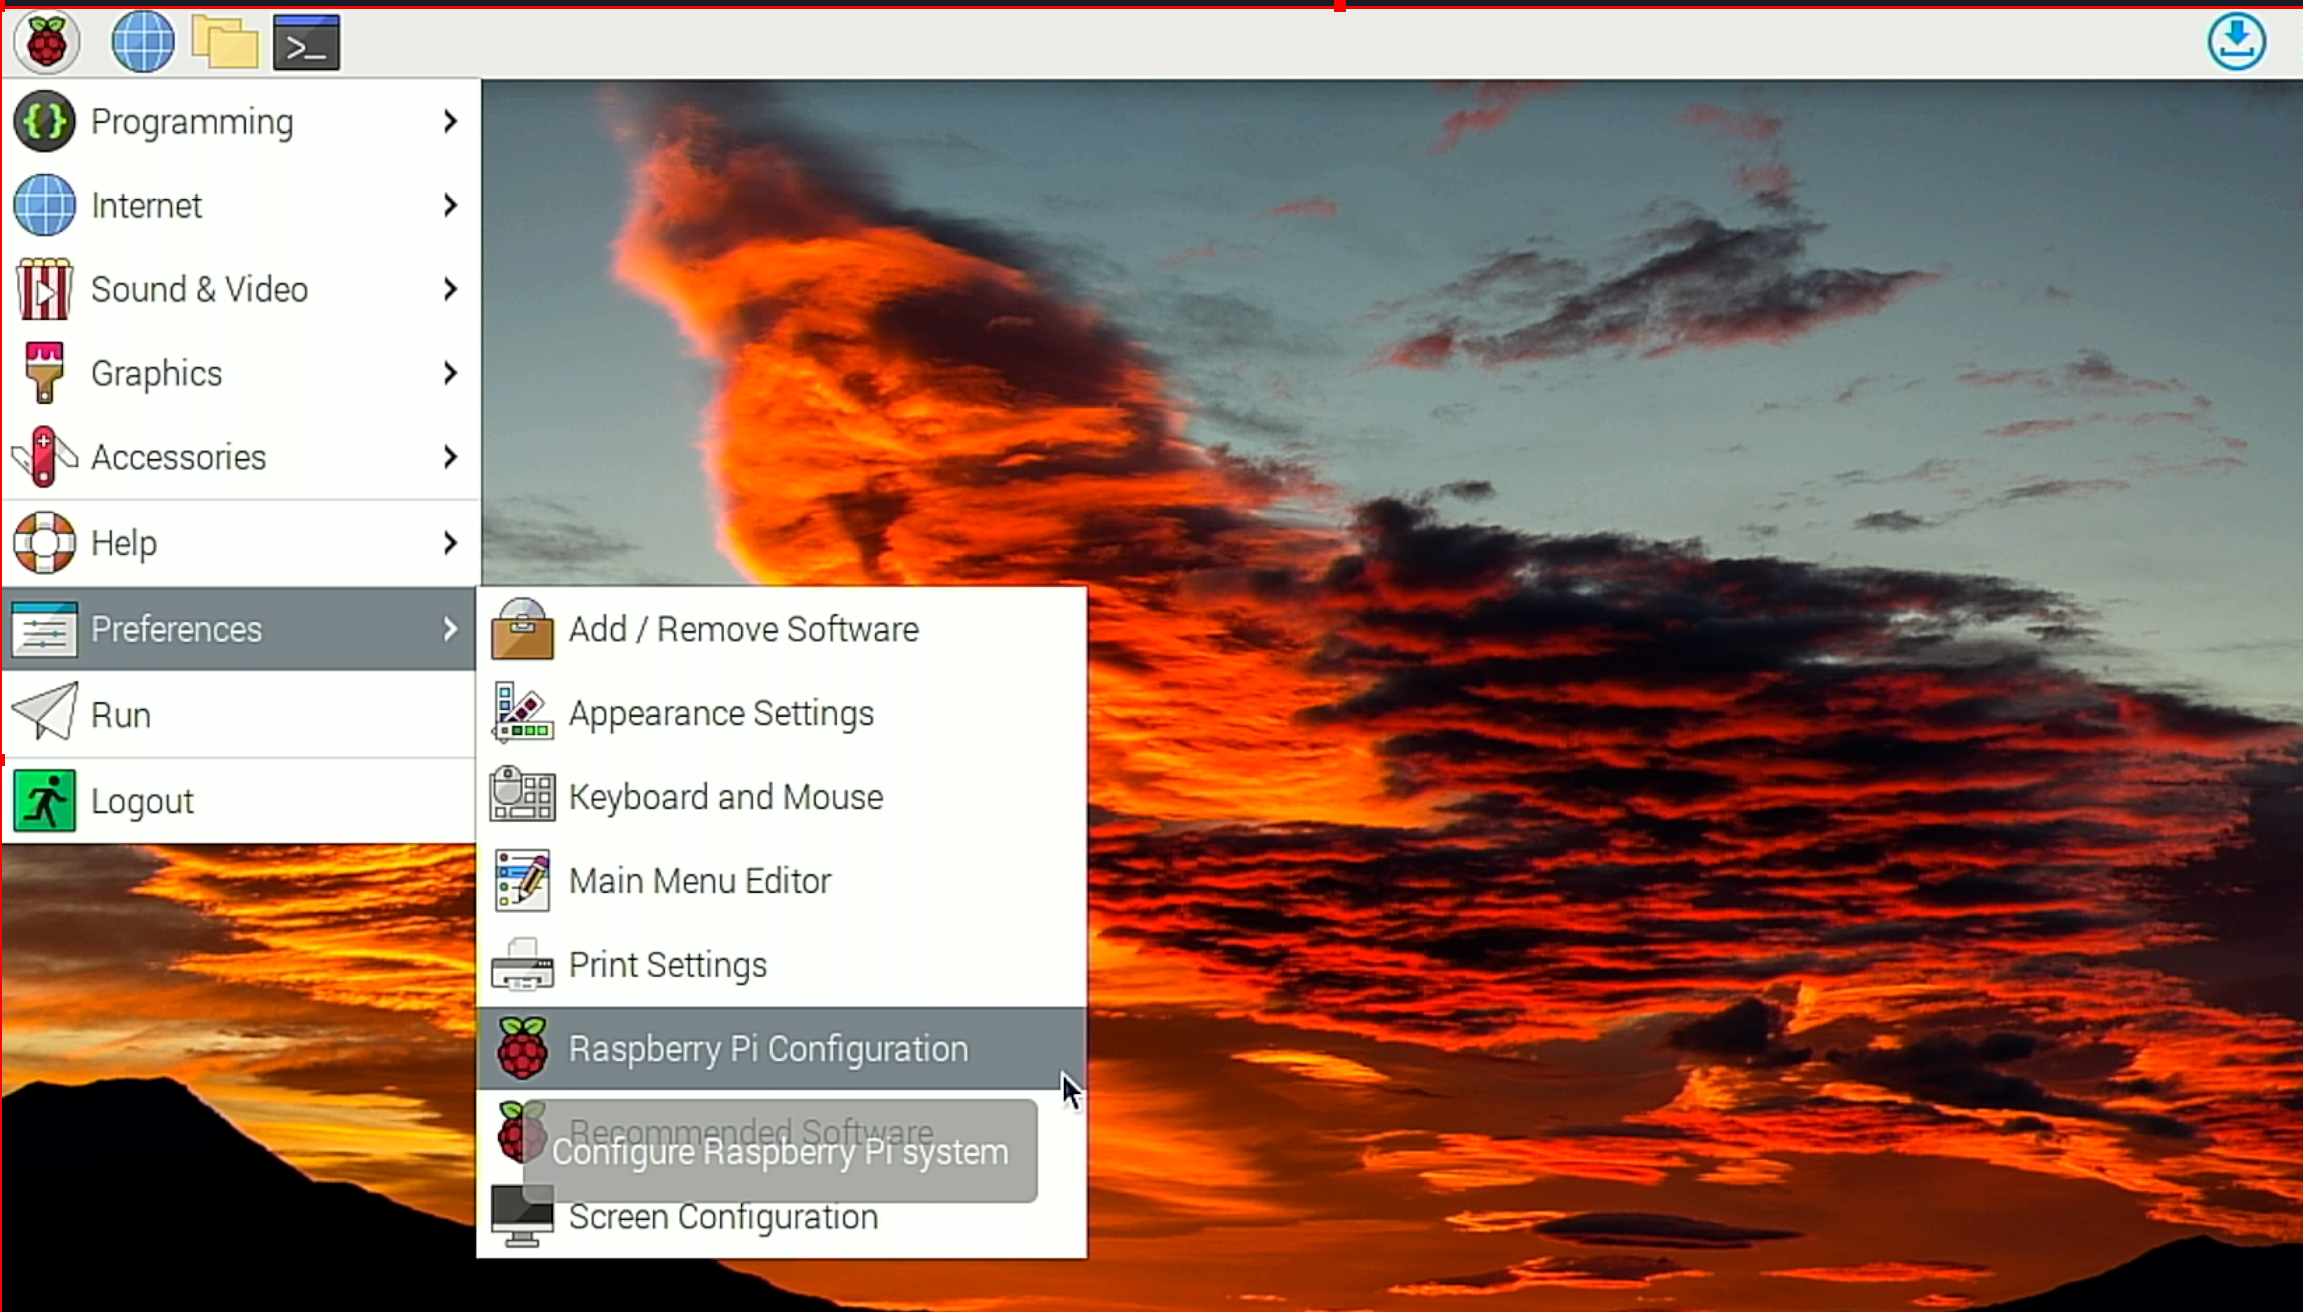Open Keyboard and Mouse settings
Image resolution: width=2303 pixels, height=1312 pixels.
(724, 796)
